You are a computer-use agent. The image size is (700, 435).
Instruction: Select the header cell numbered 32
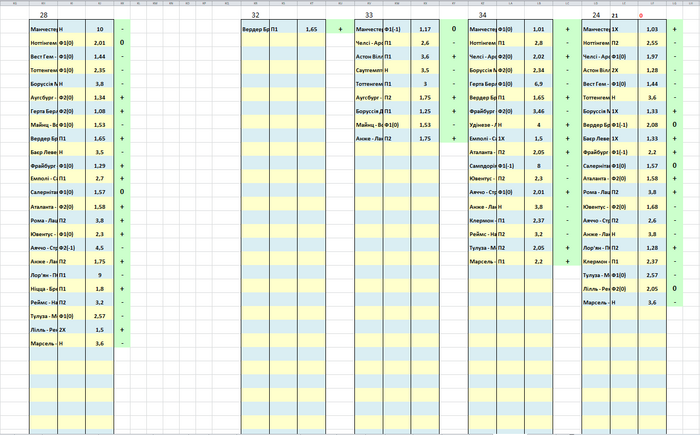[x=255, y=15]
